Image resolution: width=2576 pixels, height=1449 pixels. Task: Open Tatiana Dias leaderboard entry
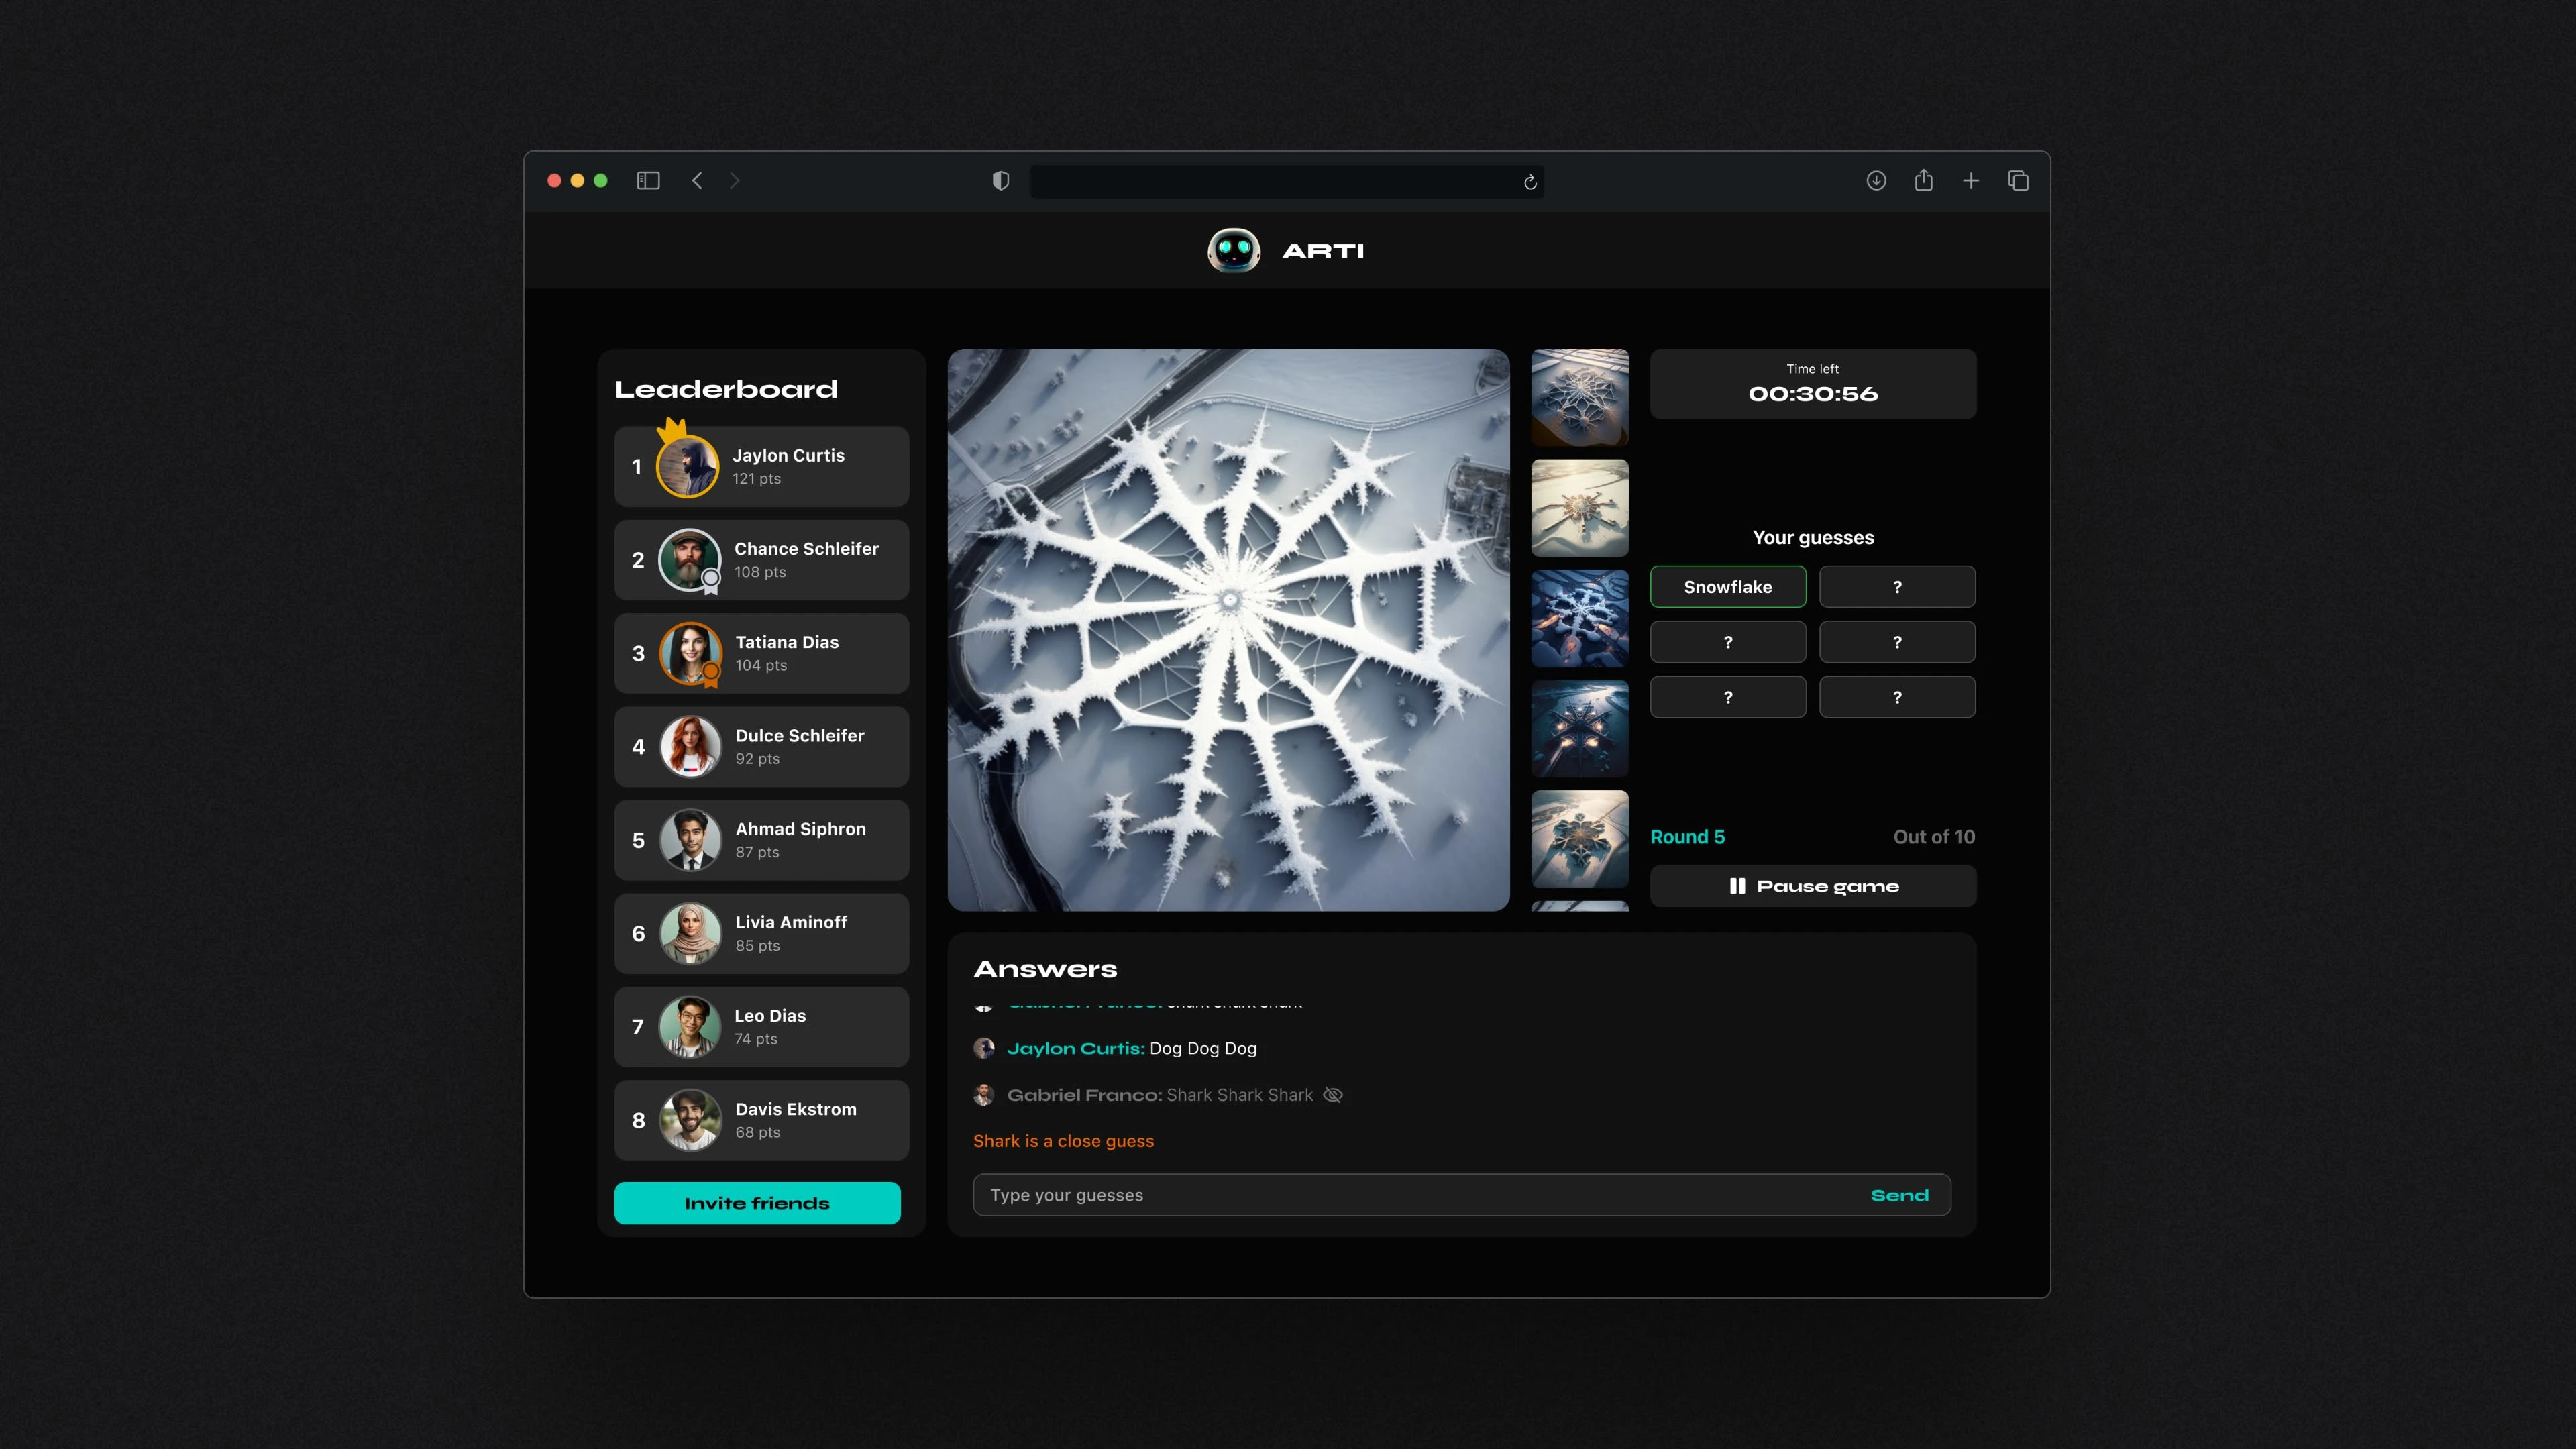click(x=761, y=653)
